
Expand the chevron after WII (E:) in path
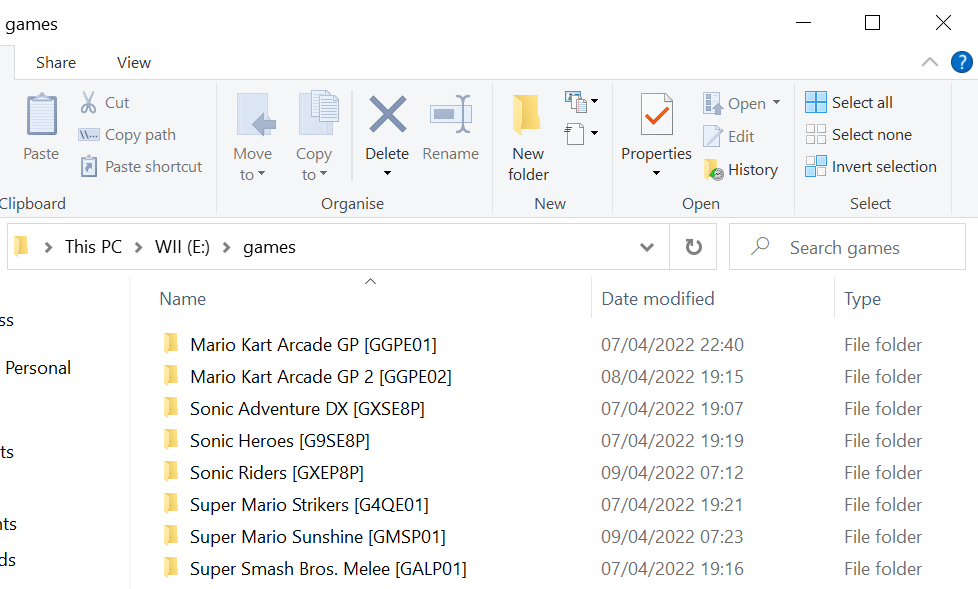click(226, 248)
